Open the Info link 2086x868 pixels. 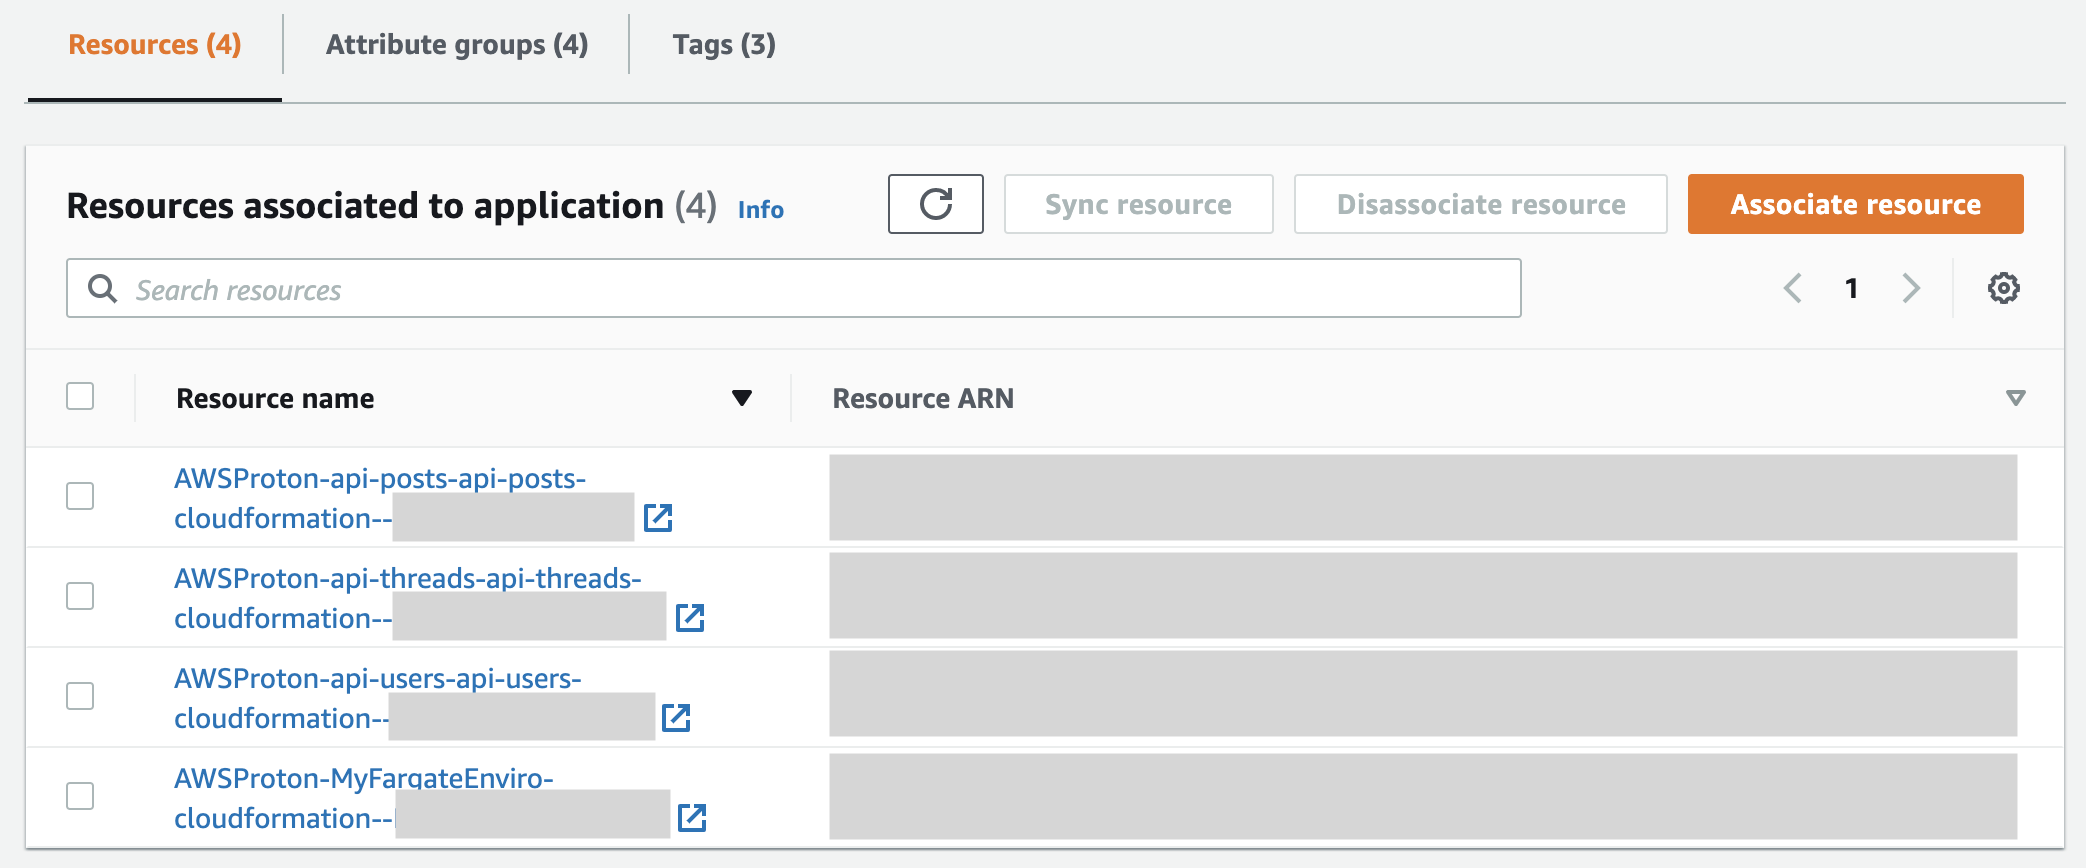[x=761, y=210]
